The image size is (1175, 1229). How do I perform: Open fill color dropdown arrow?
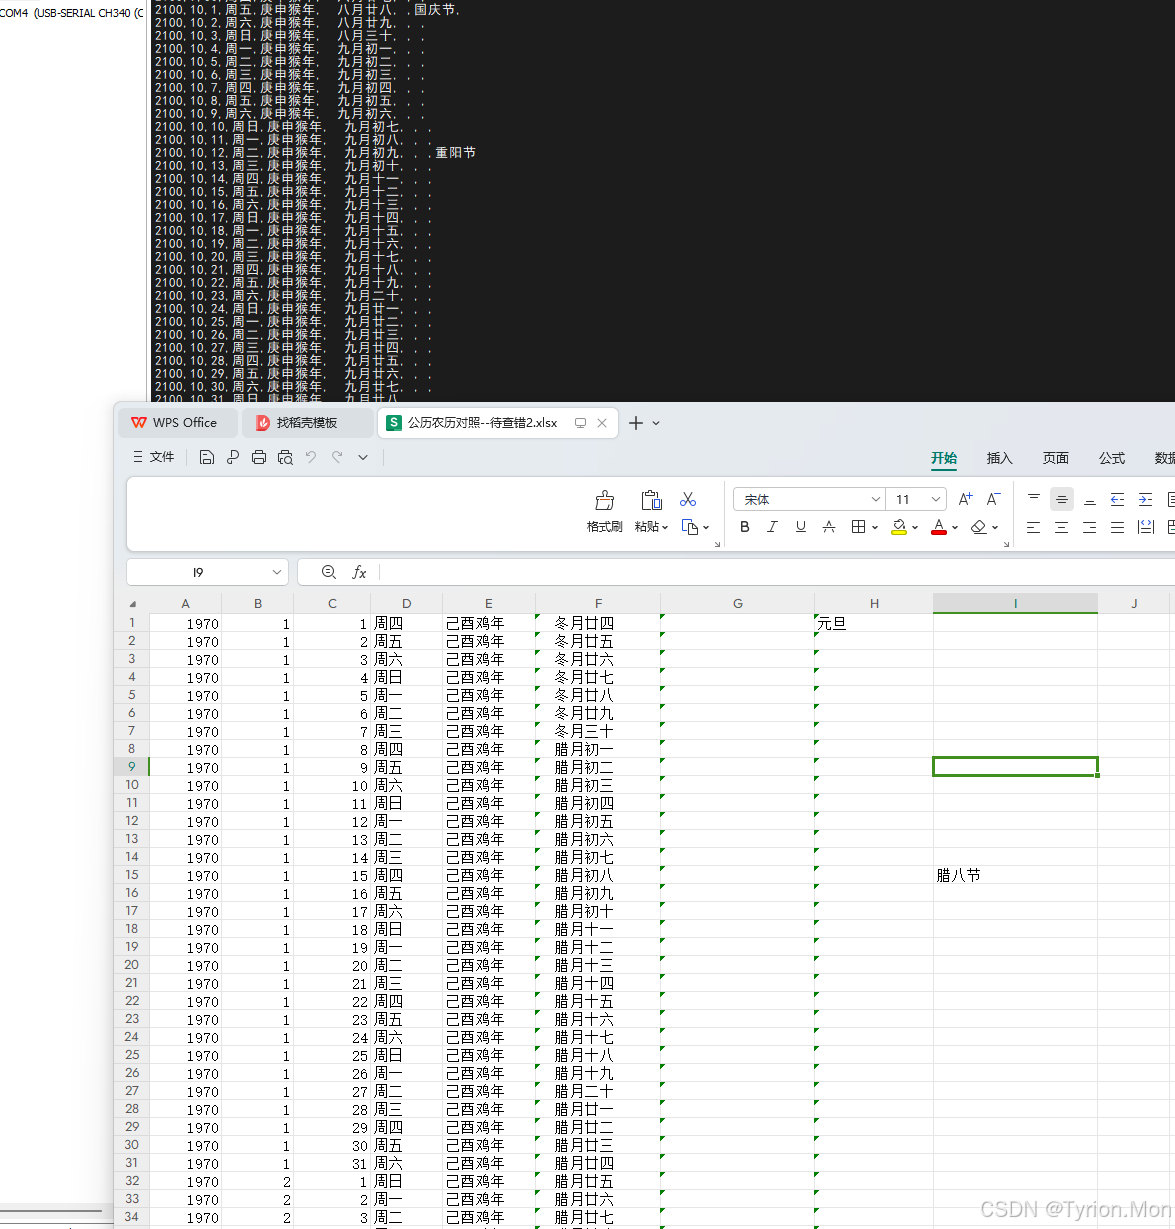click(915, 527)
